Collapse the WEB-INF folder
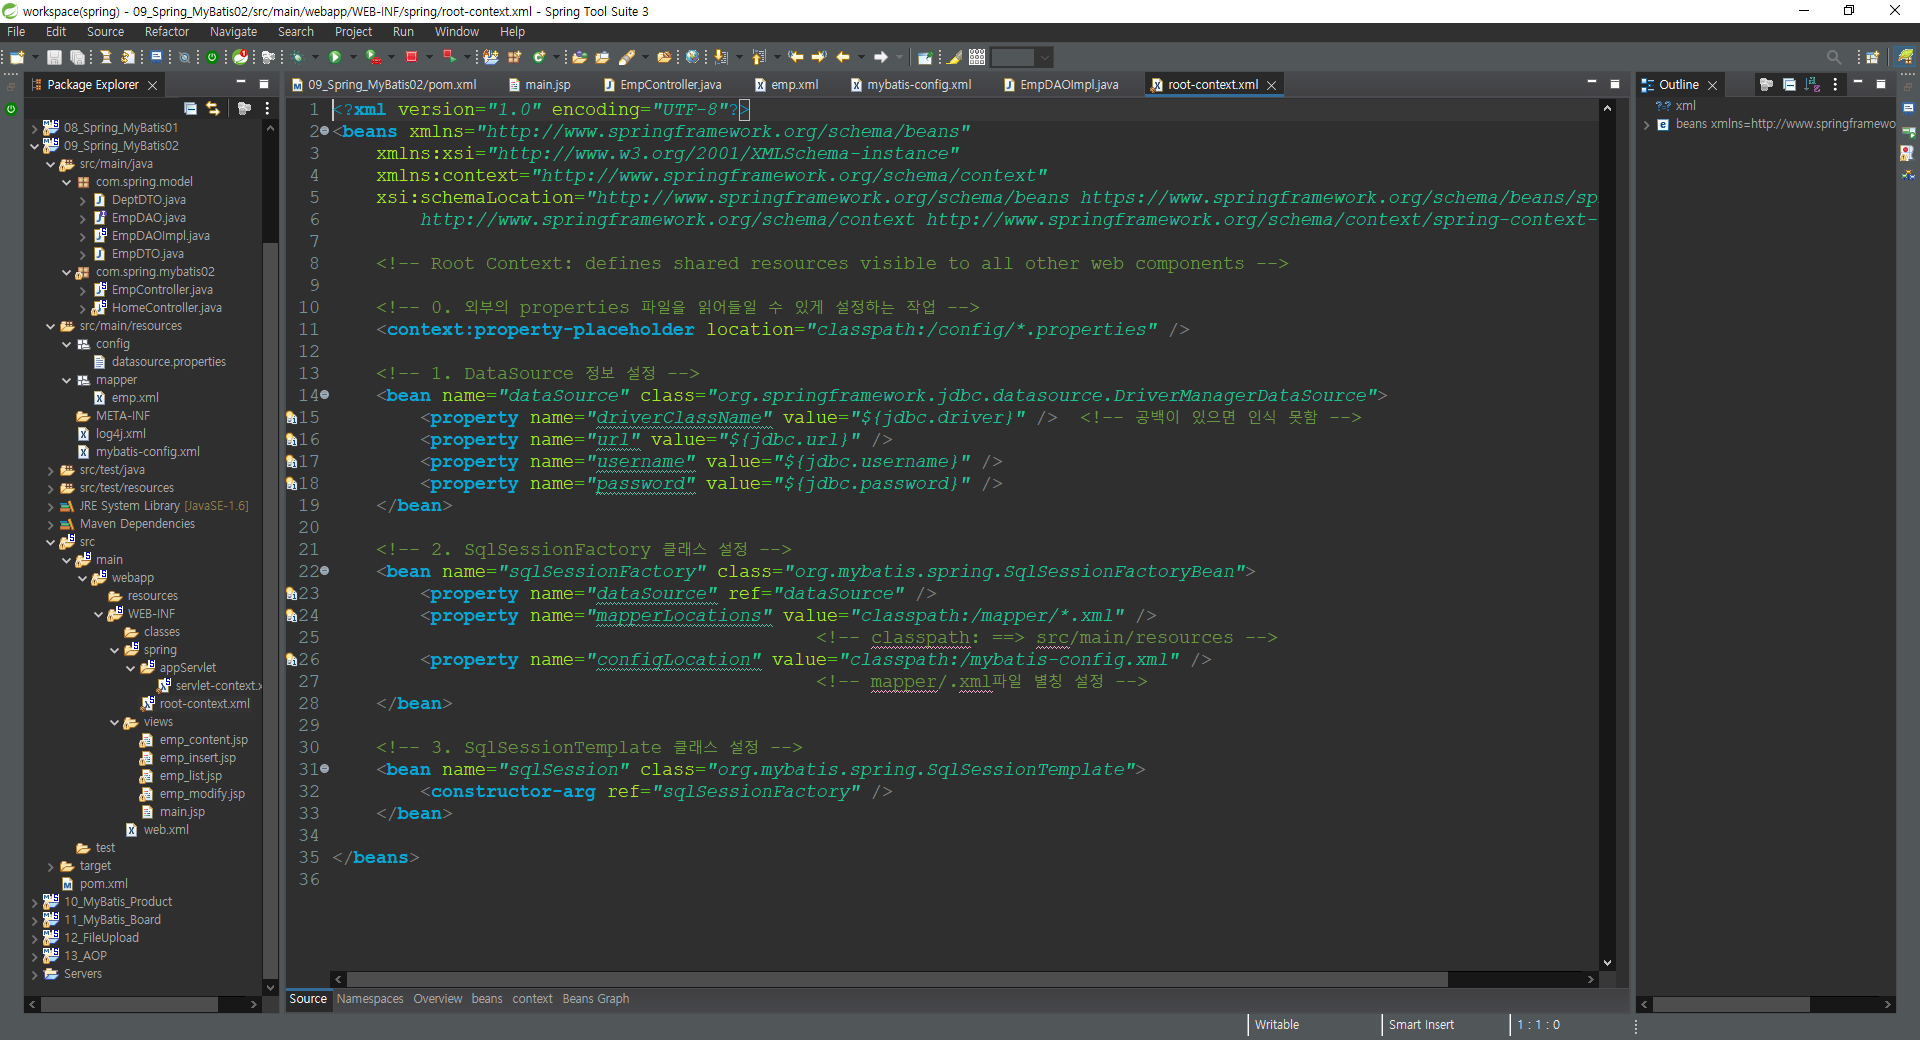Screen dimensions: 1920x1040 [99, 614]
